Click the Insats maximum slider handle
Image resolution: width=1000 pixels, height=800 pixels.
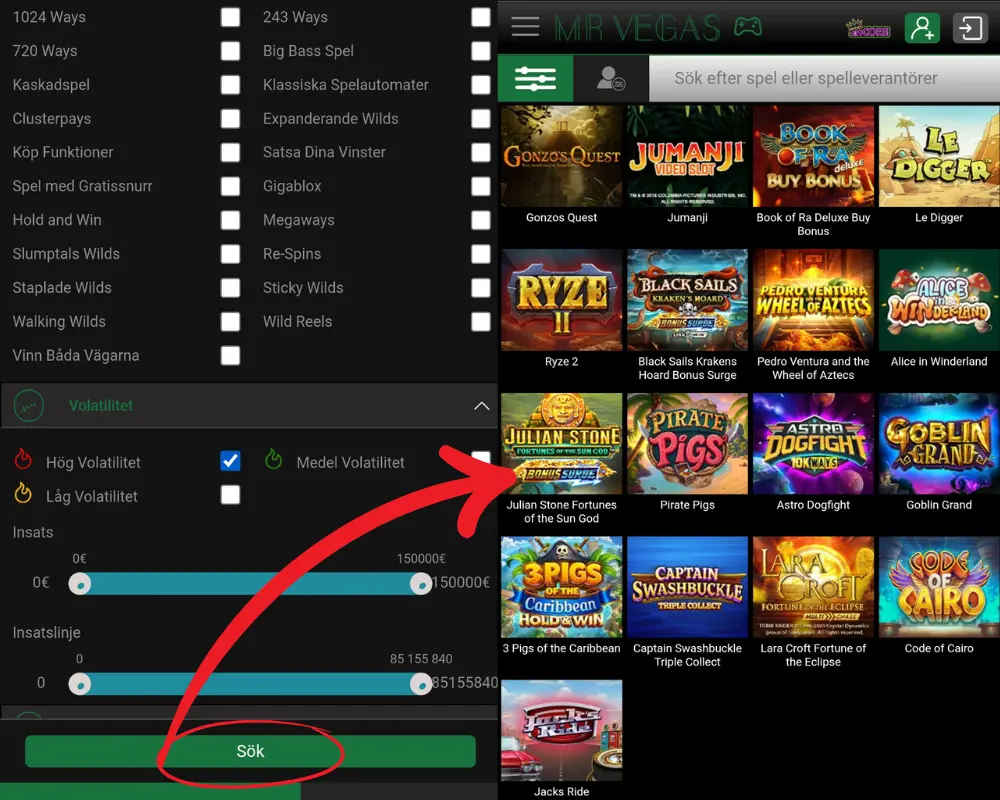tap(421, 583)
